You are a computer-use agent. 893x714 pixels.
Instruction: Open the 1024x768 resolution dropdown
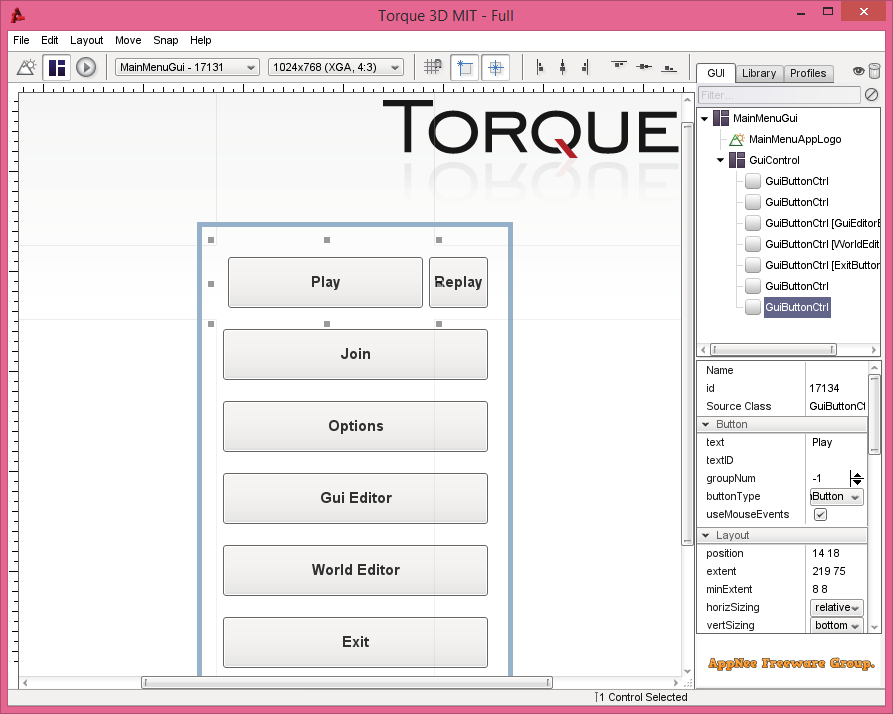(336, 67)
